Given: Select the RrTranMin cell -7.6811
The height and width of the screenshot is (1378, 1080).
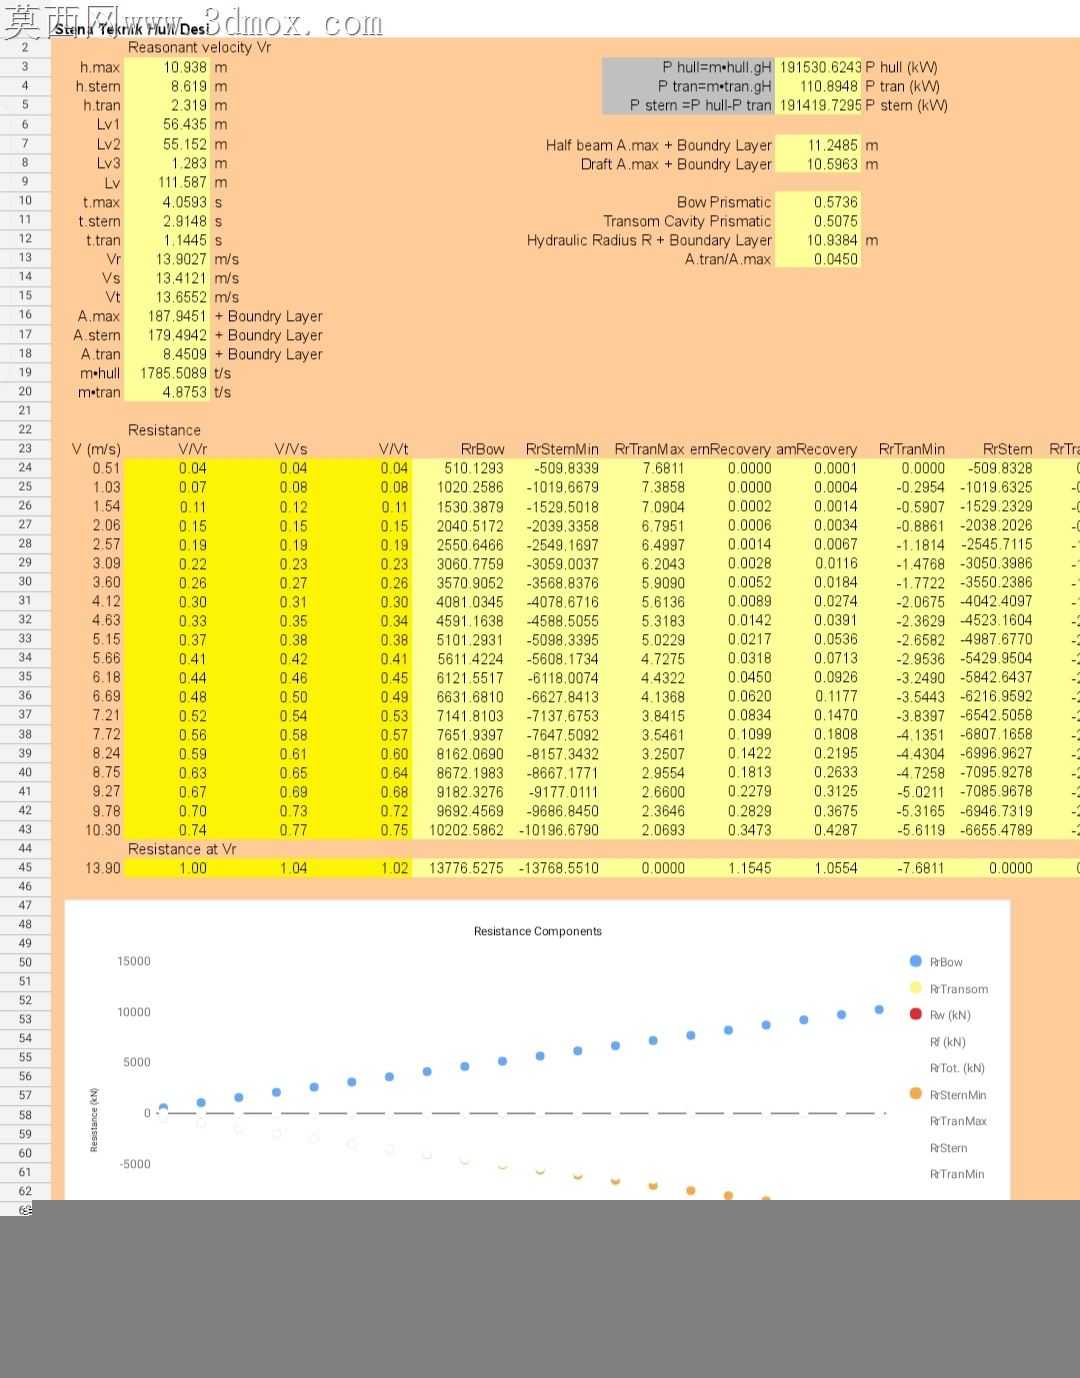Looking at the screenshot, I should point(921,867).
